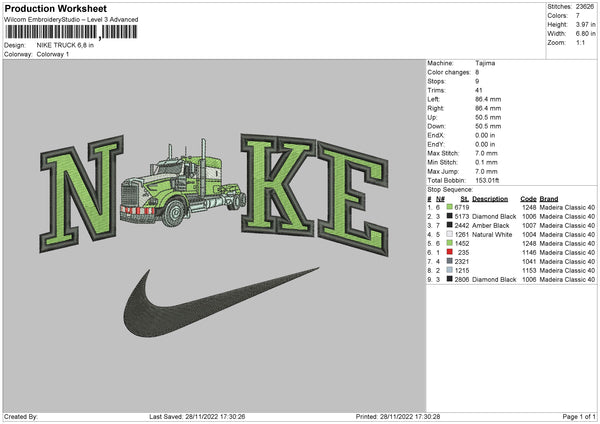Select stitch count 6719 in the first stop row
The width and height of the screenshot is (600, 424).
point(462,207)
